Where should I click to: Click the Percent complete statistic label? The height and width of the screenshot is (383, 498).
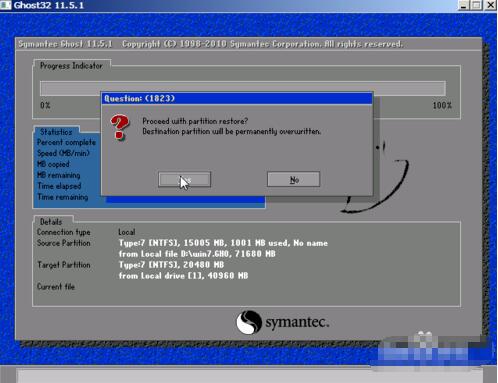point(66,142)
